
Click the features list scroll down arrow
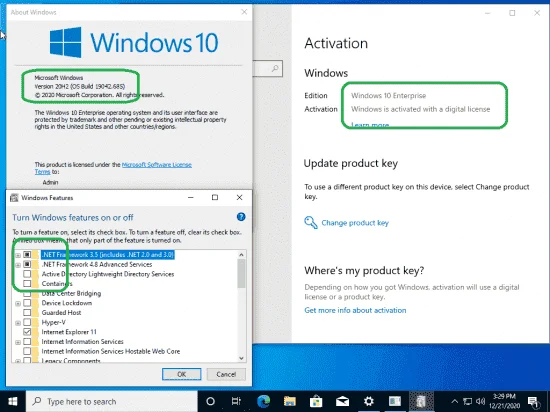(x=241, y=358)
